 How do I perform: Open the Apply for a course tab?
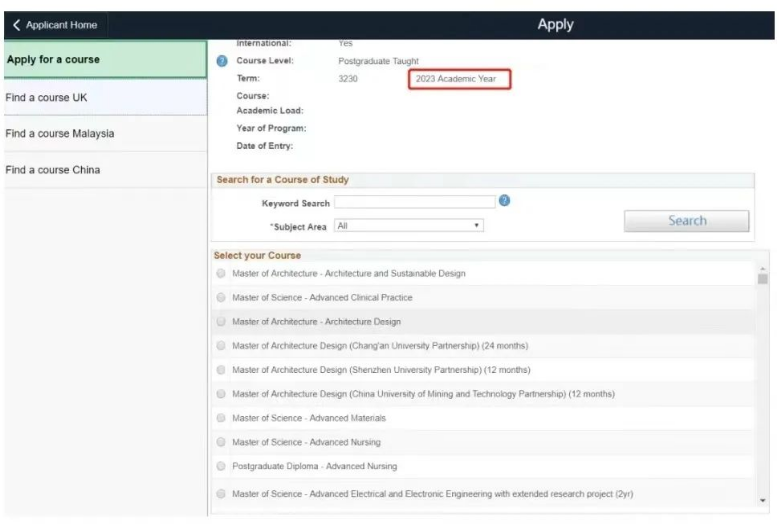click(105, 60)
